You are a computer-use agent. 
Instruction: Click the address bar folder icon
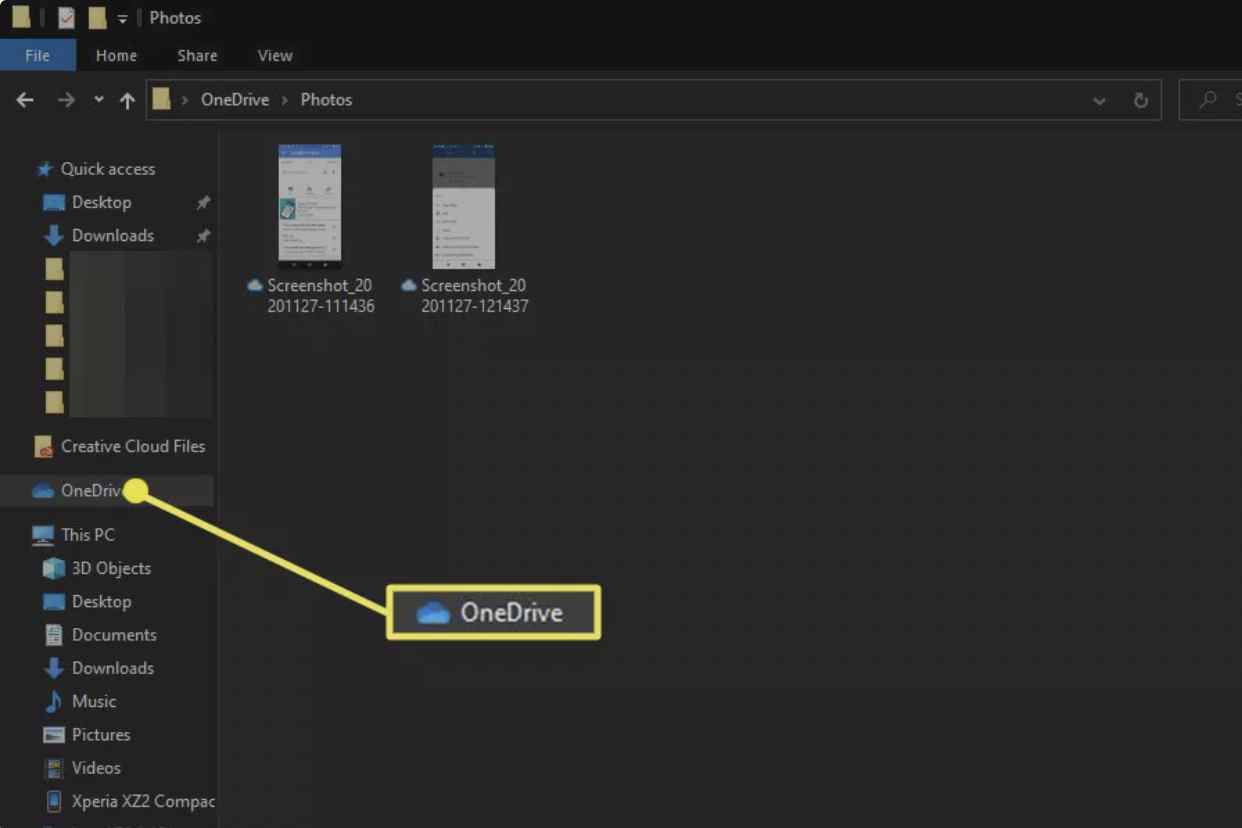(161, 99)
